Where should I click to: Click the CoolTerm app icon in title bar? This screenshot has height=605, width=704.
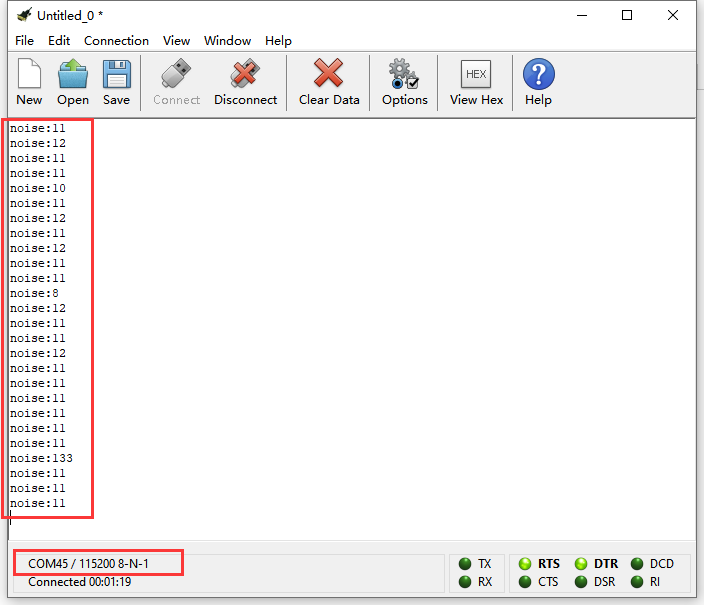click(24, 15)
